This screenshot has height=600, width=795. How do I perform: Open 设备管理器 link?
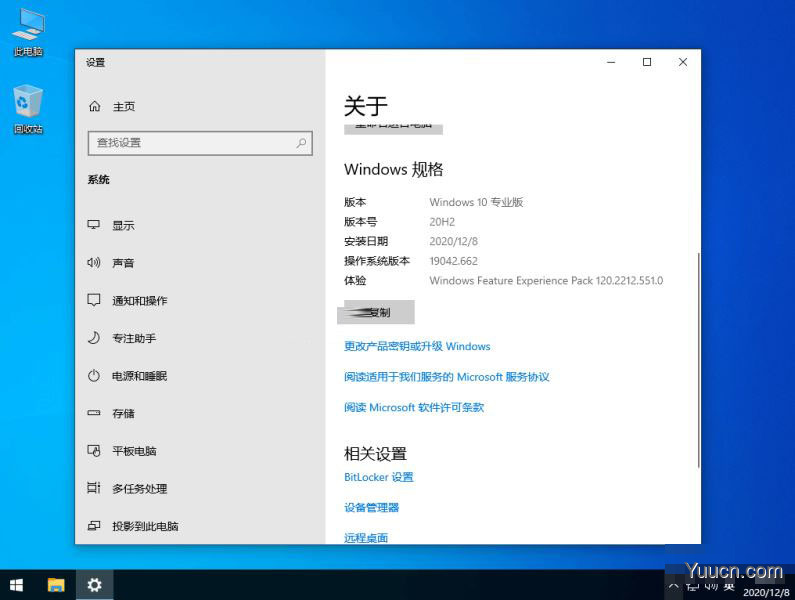[x=371, y=507]
